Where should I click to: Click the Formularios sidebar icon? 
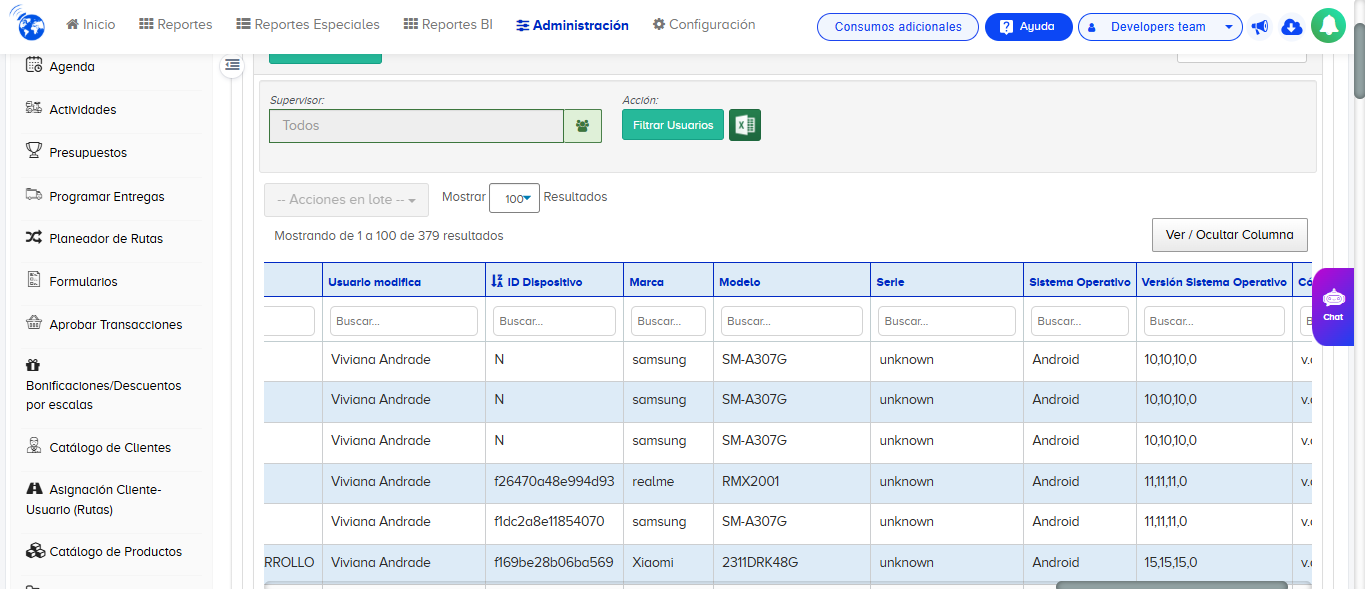point(34,280)
